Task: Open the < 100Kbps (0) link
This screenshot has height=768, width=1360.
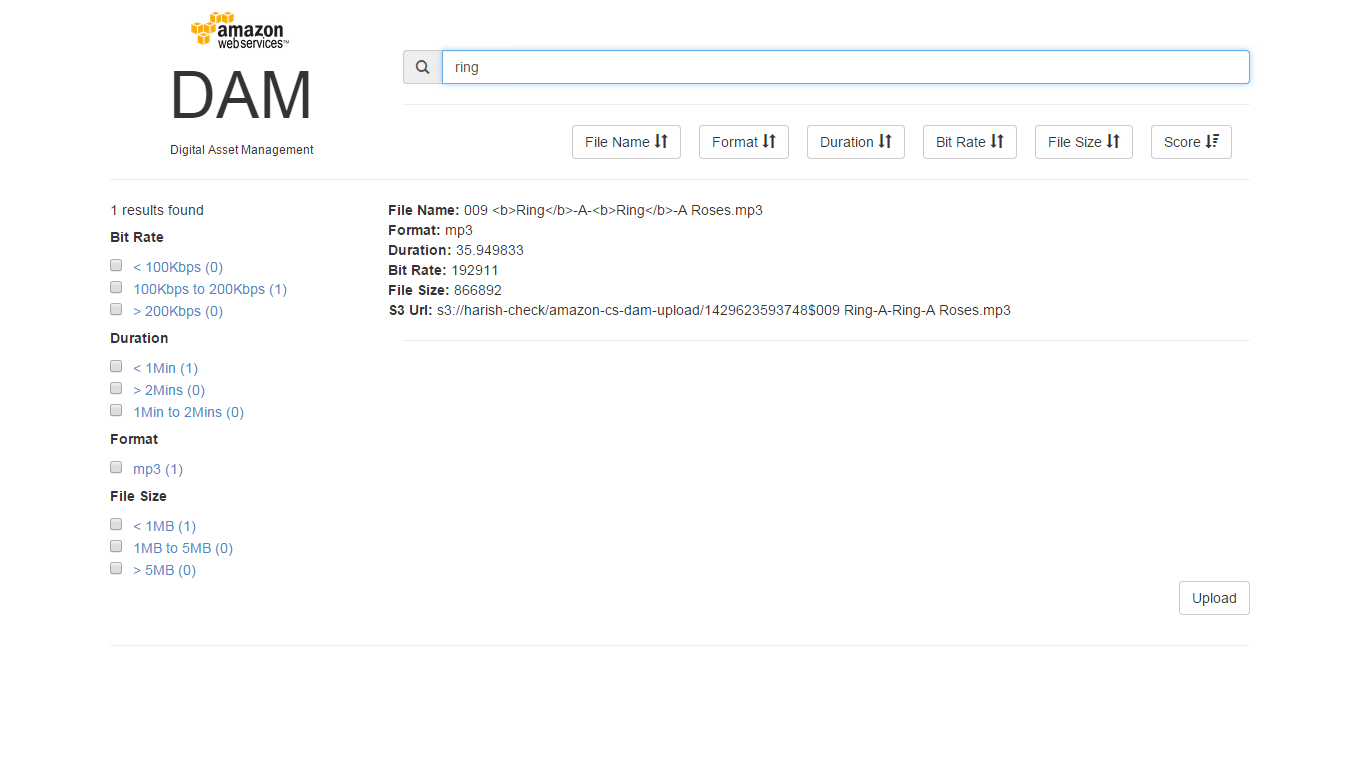Action: 178,267
